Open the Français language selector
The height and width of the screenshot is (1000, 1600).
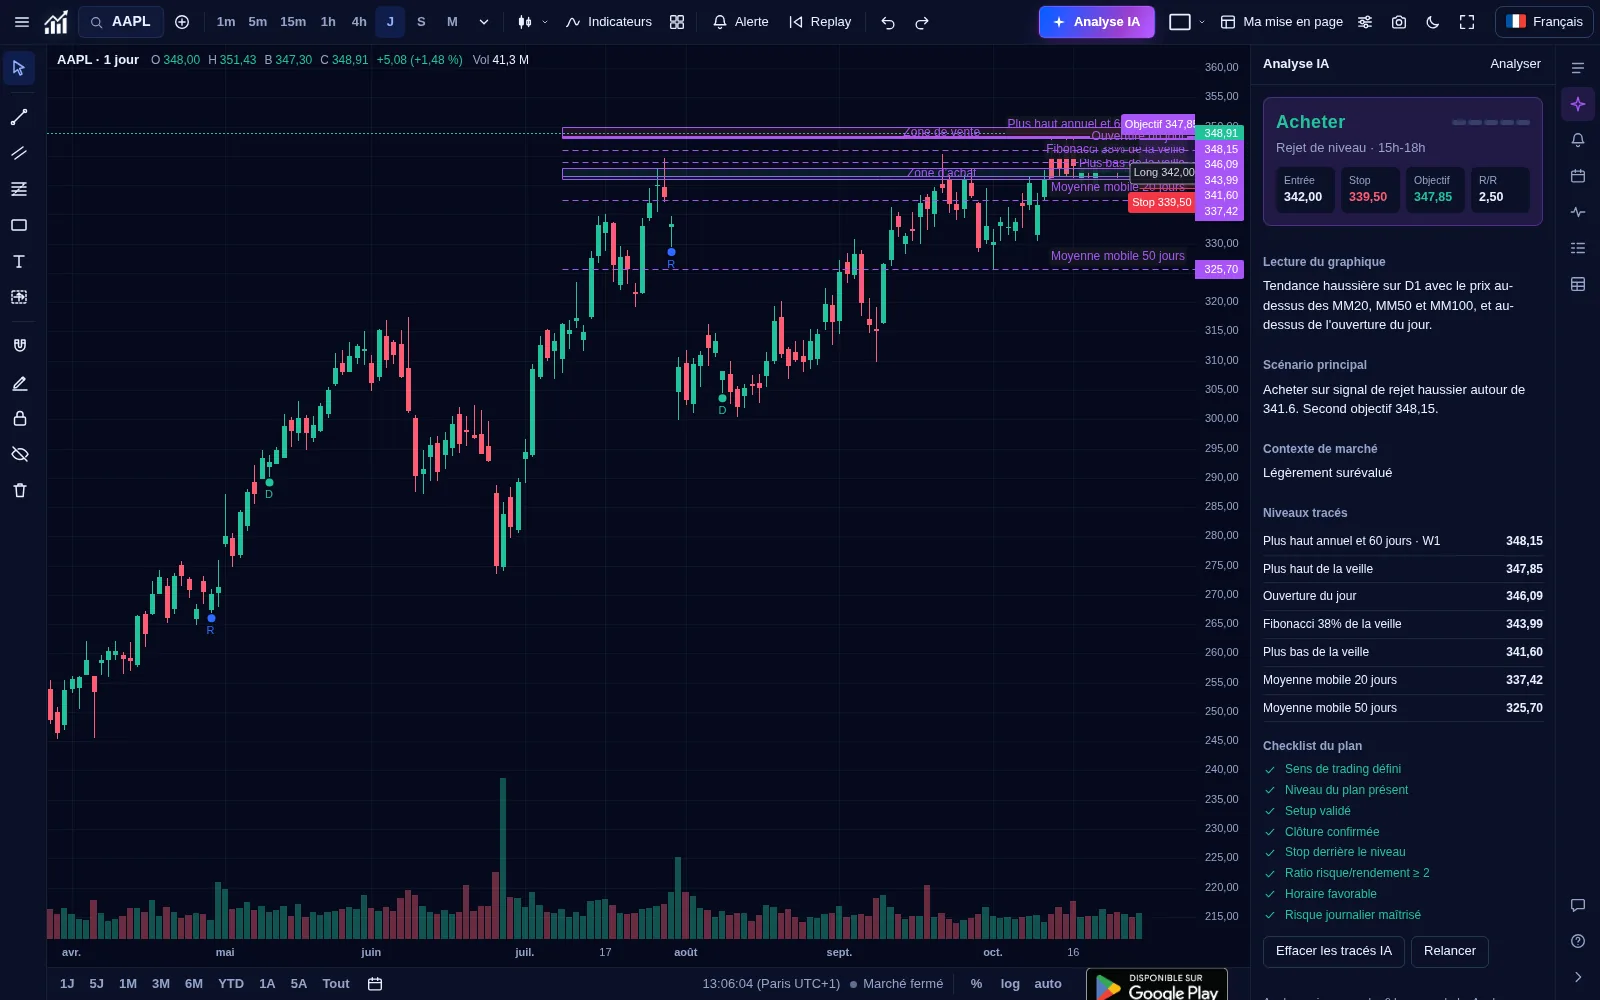point(1544,22)
